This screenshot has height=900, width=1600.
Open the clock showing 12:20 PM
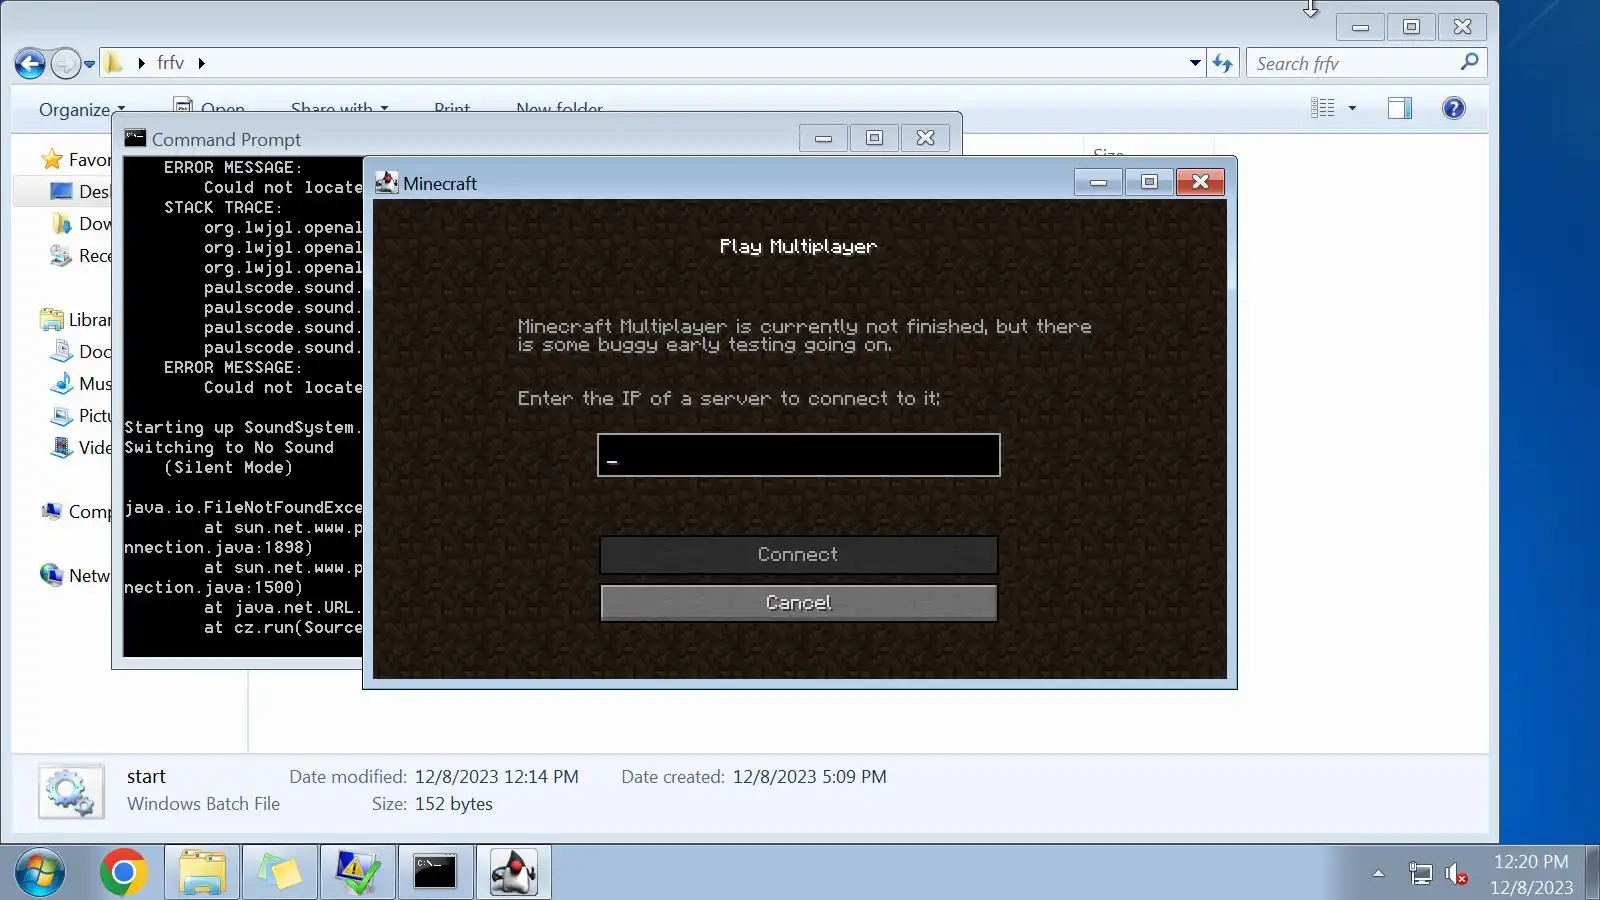coord(1531,873)
